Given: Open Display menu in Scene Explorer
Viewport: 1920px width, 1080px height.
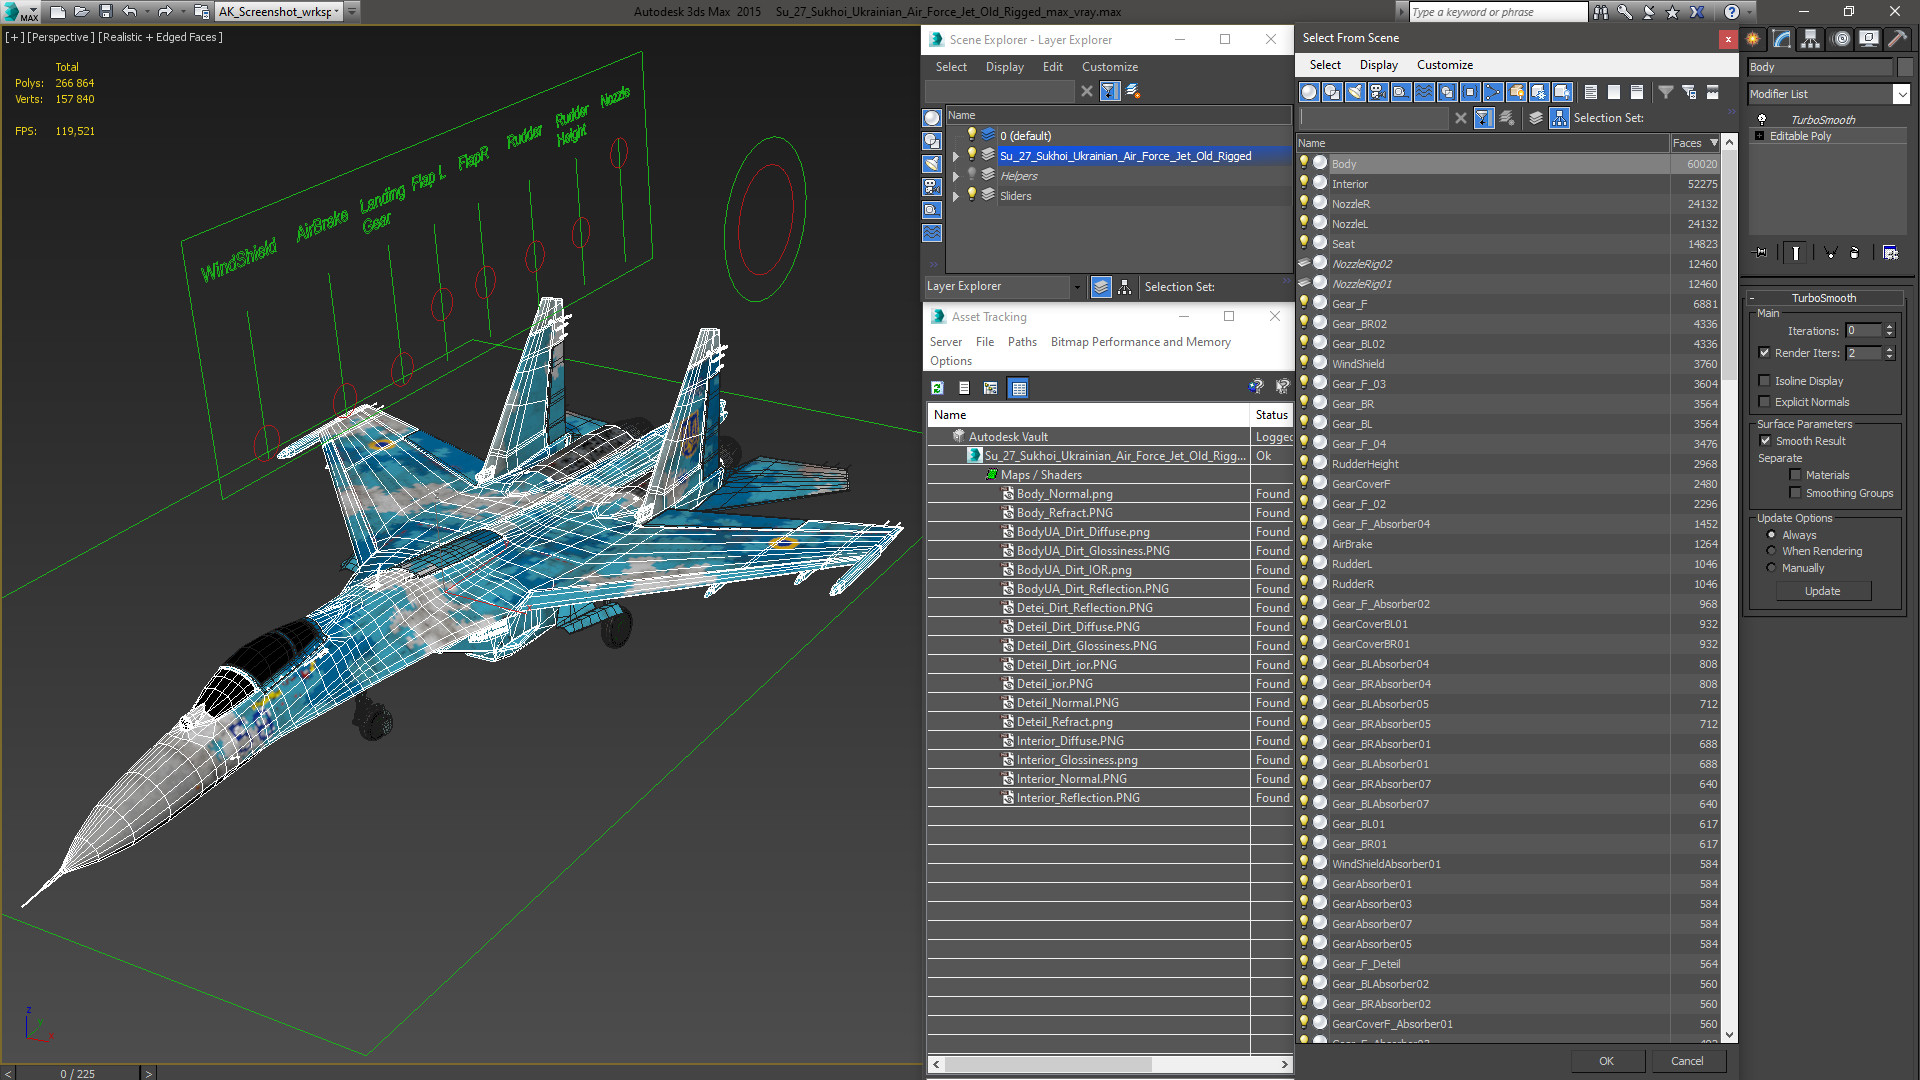Looking at the screenshot, I should pos(1004,67).
